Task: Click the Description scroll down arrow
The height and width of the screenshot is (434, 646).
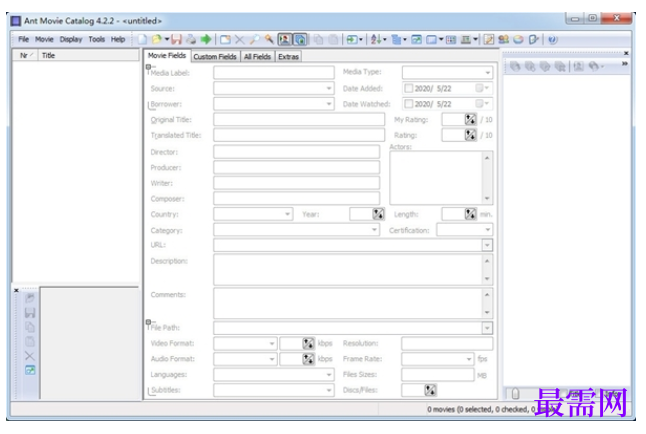Action: pos(487,279)
